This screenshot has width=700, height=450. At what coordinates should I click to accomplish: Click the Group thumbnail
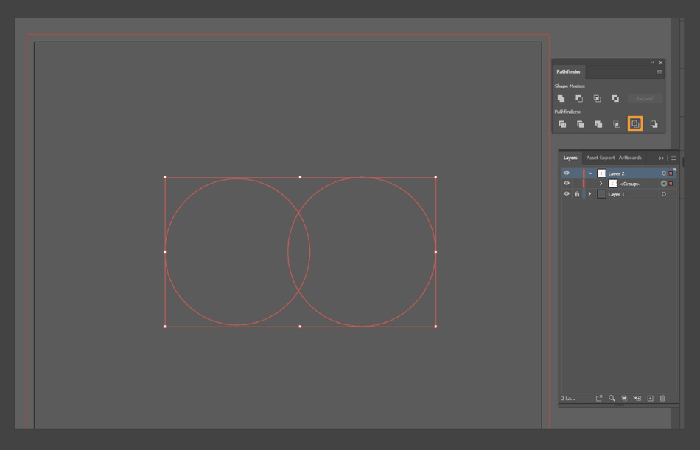coord(612,183)
